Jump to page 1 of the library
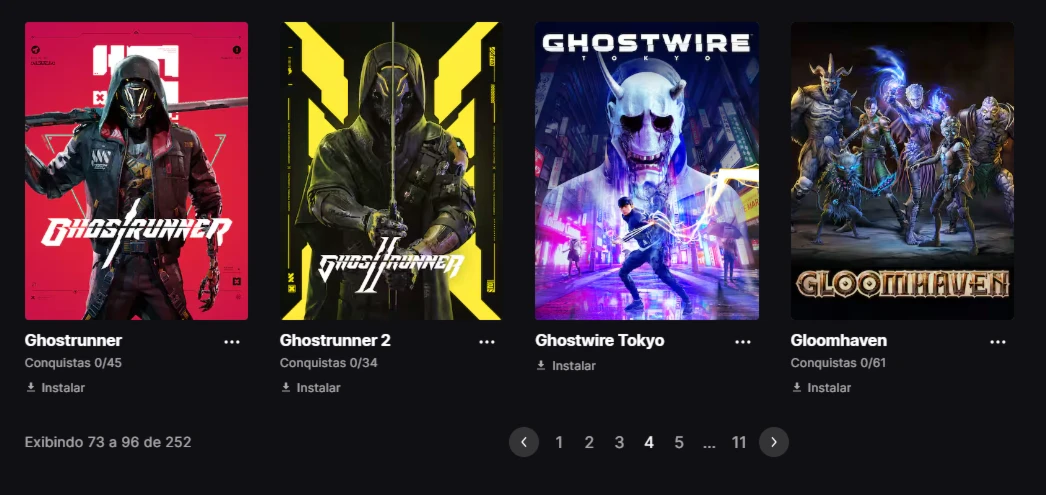 pyautogui.click(x=559, y=442)
